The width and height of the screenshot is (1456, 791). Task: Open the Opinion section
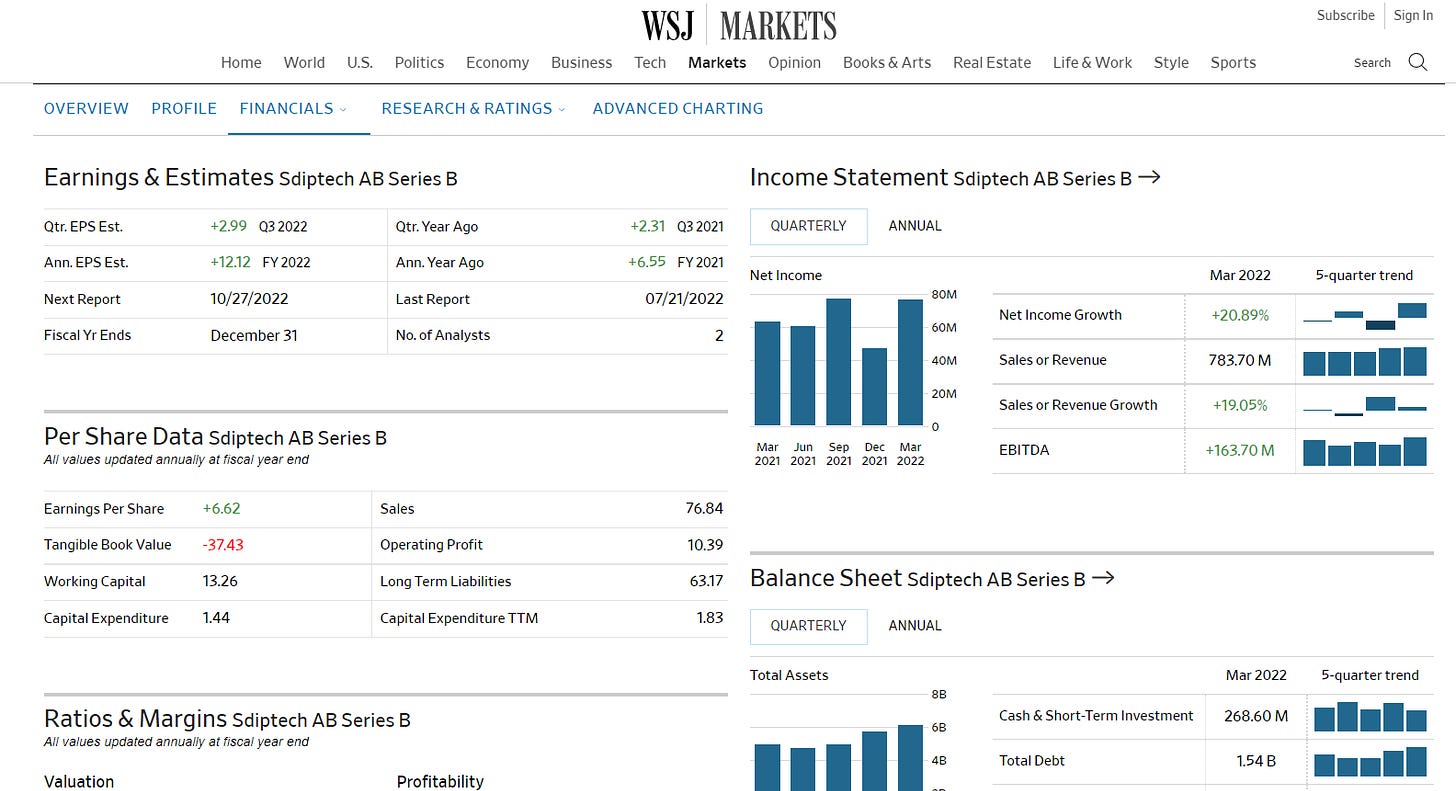(x=794, y=62)
